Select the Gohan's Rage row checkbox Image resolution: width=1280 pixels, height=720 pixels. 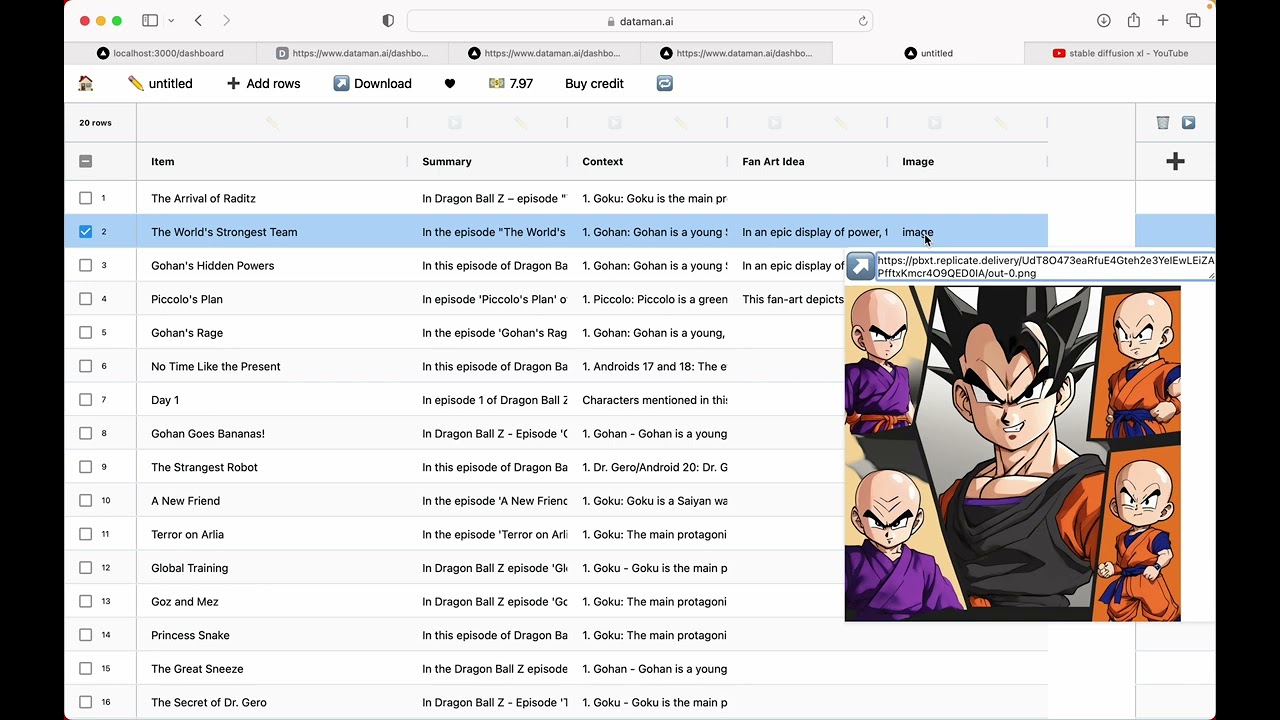85,333
